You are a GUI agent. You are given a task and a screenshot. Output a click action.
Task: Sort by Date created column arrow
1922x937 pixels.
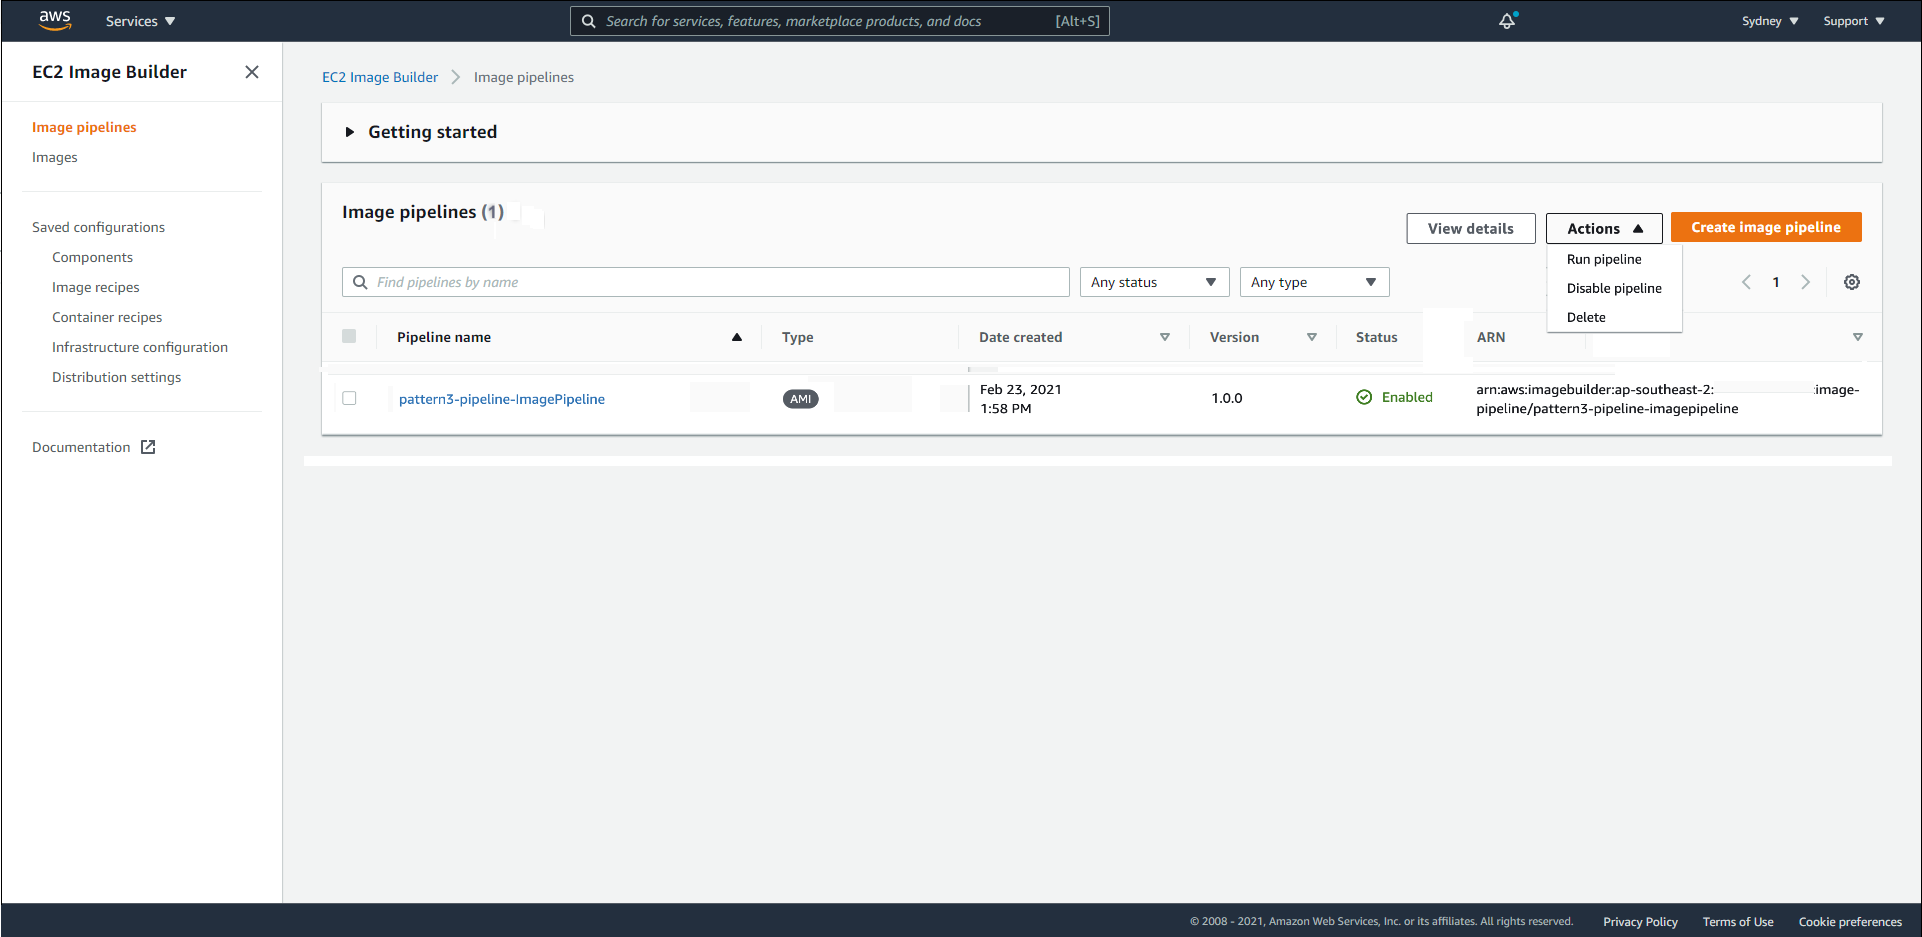(x=1164, y=337)
